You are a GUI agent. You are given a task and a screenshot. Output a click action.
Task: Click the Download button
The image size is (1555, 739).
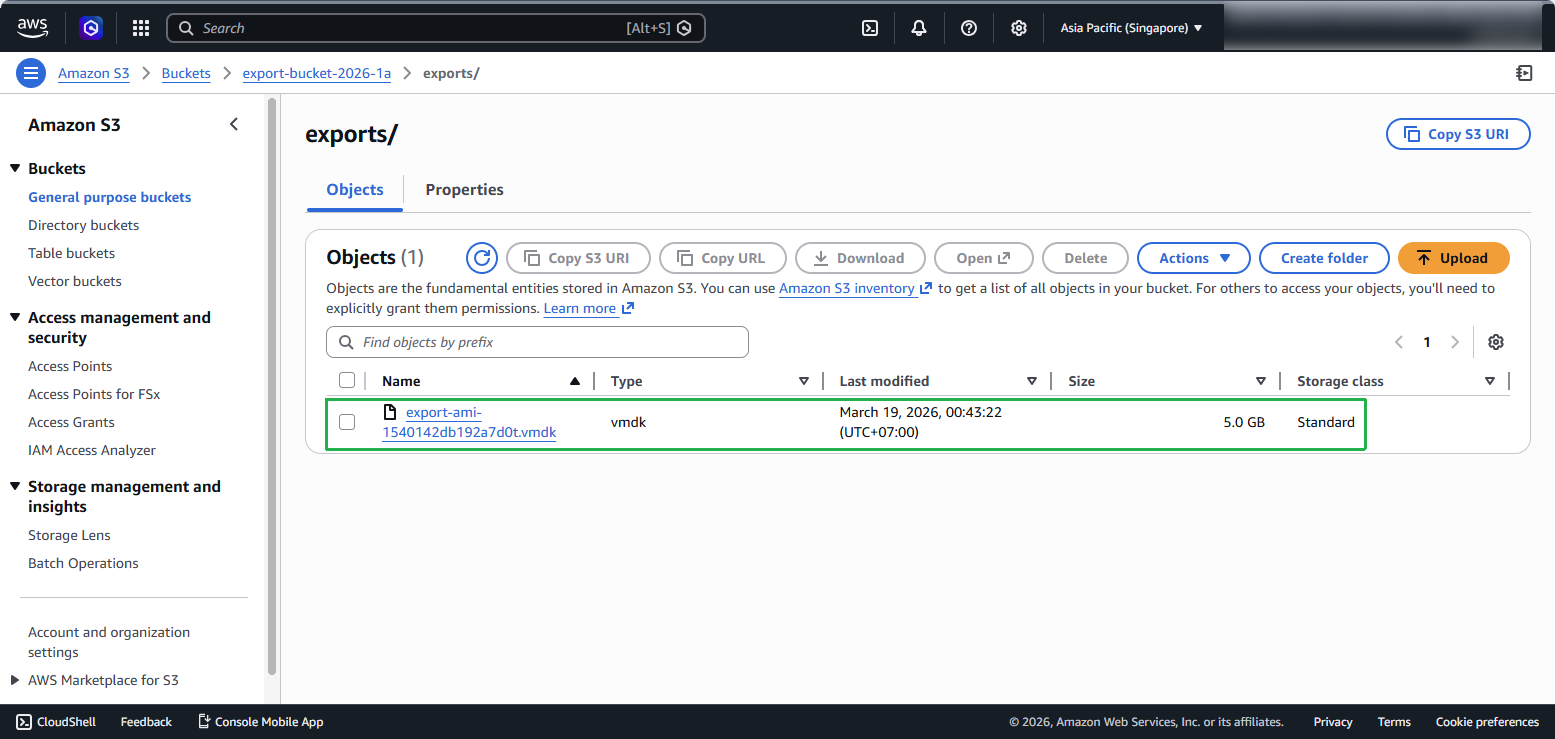(x=860, y=258)
